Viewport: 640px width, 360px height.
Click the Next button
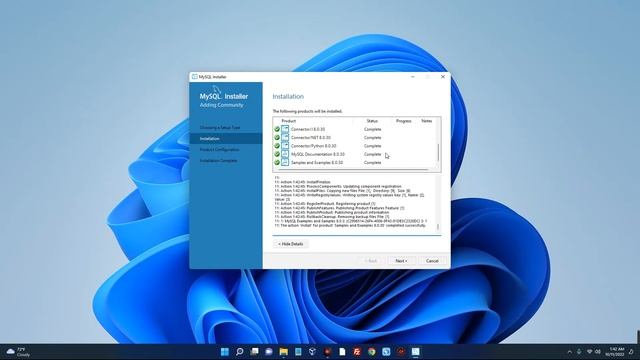click(x=401, y=261)
